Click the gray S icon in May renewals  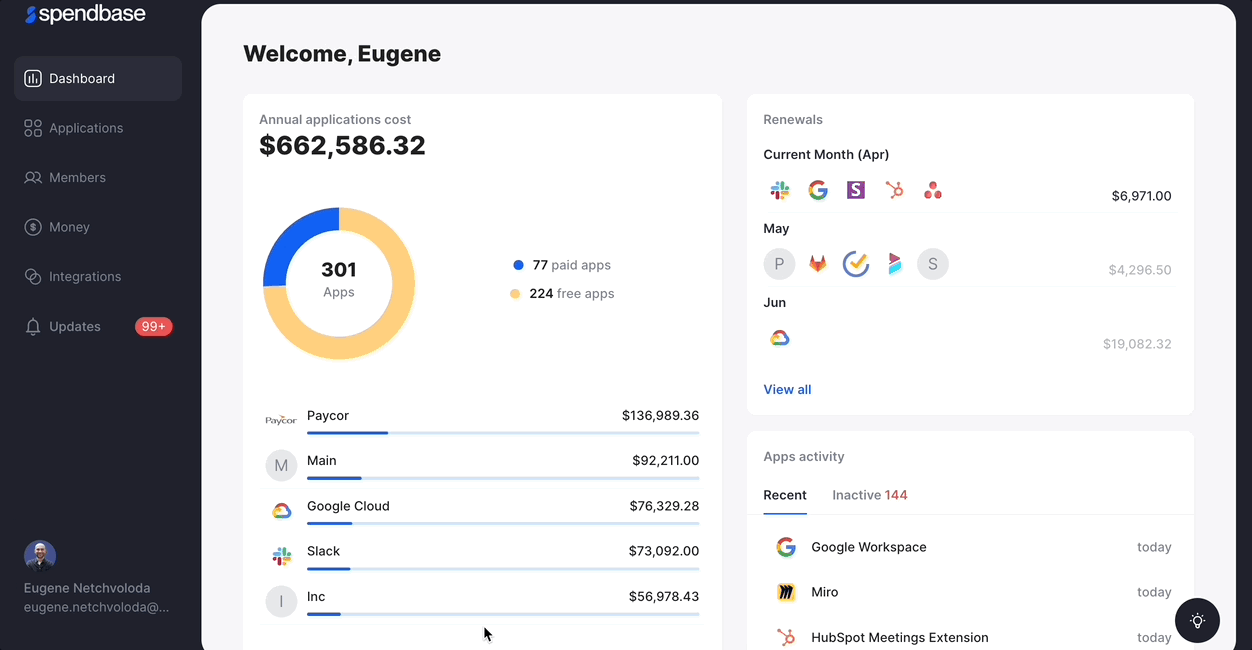(x=933, y=264)
